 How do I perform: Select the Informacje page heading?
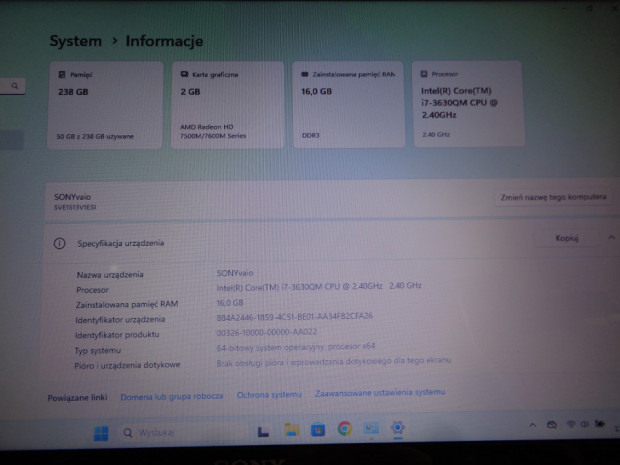(x=164, y=41)
